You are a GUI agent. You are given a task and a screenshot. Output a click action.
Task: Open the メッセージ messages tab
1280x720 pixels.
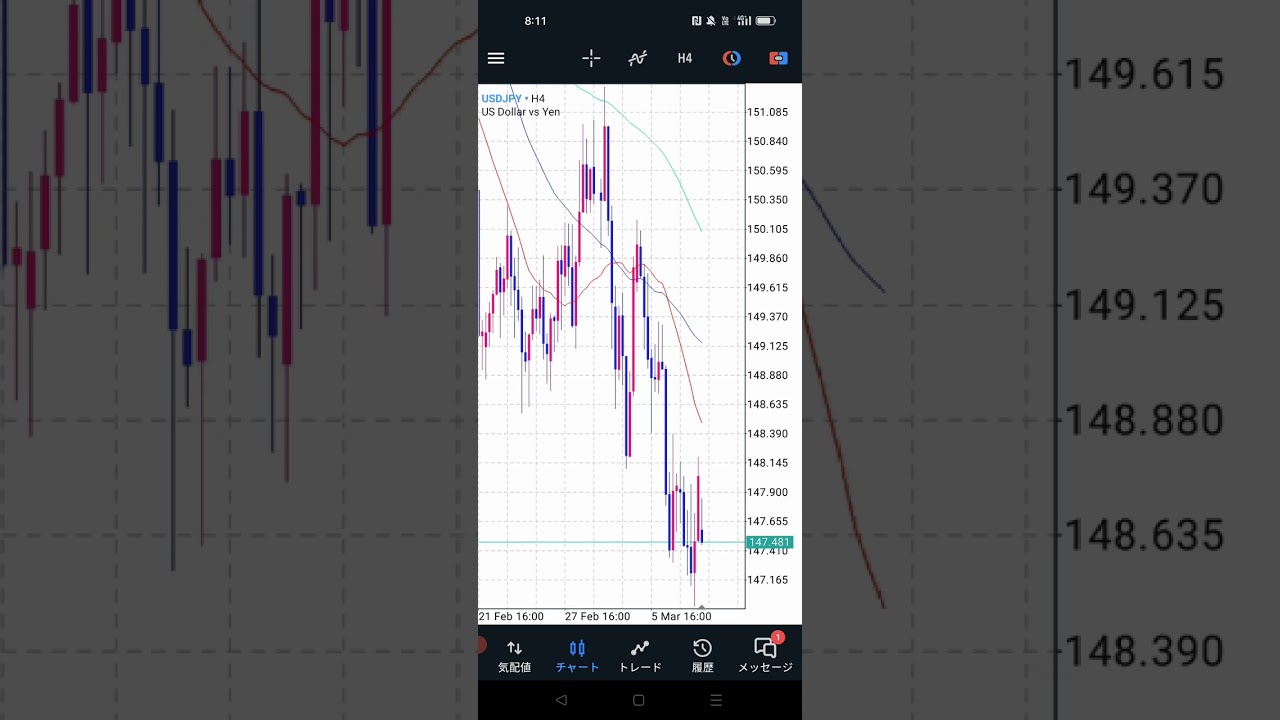pos(765,656)
